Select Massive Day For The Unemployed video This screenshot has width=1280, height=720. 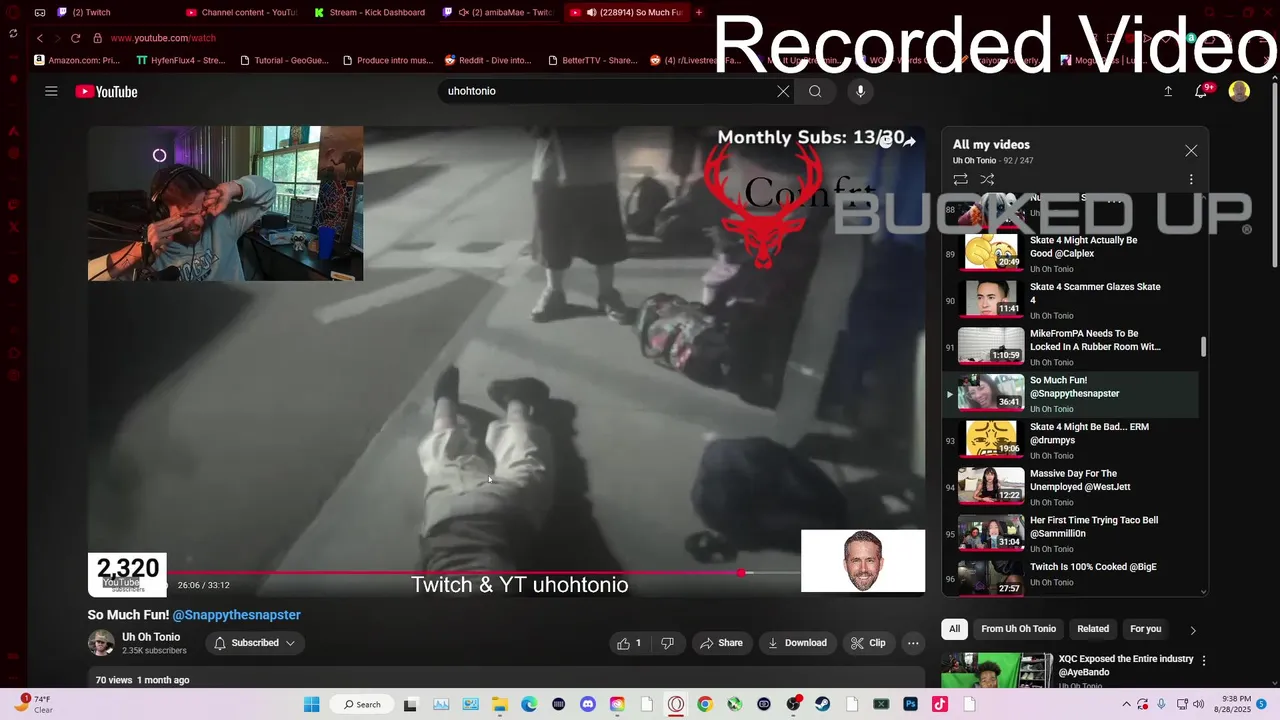tap(1070, 487)
